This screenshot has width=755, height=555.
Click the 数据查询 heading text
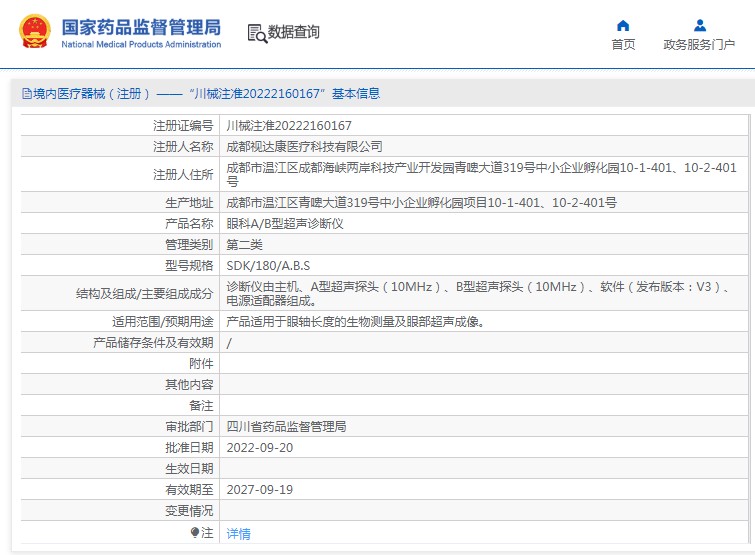(x=293, y=32)
